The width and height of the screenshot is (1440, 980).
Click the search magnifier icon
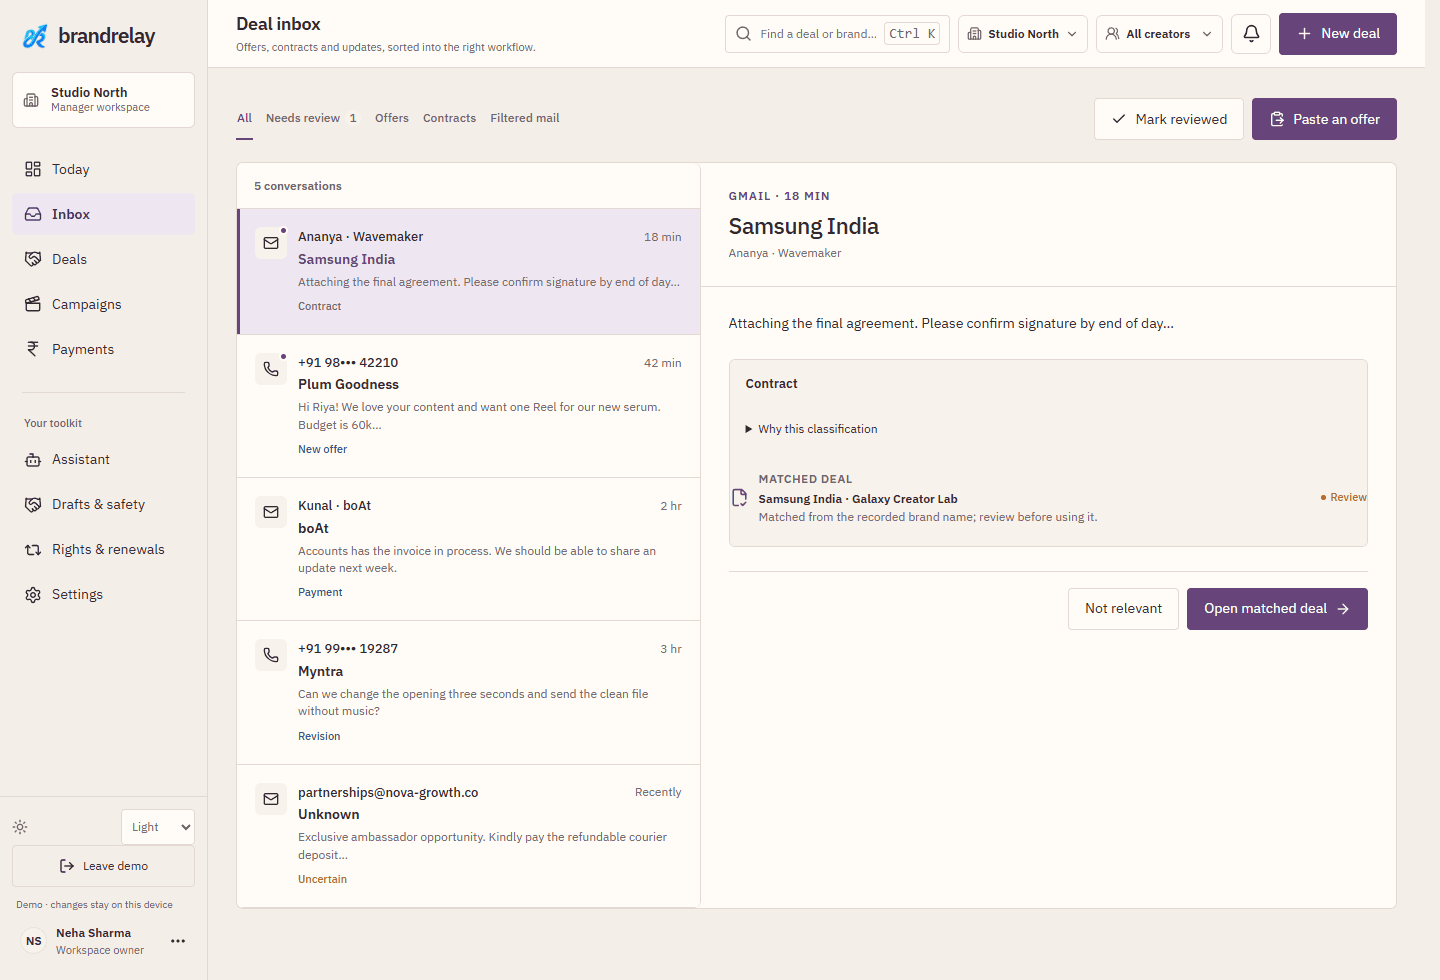coord(743,34)
